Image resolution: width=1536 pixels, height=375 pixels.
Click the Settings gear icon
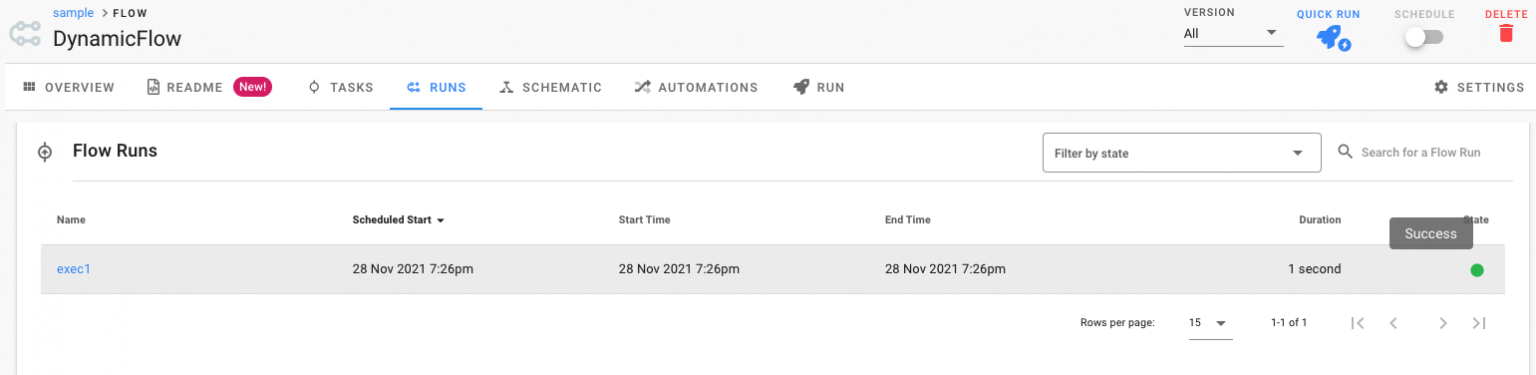(1441, 87)
